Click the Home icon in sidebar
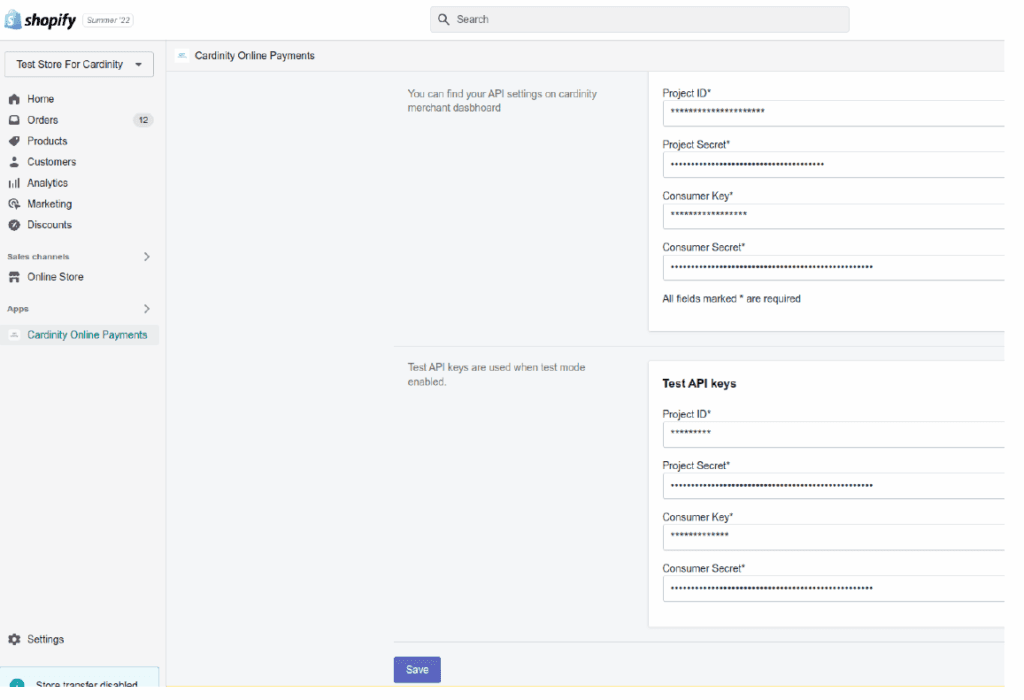The height and width of the screenshot is (700, 1024). 14,99
